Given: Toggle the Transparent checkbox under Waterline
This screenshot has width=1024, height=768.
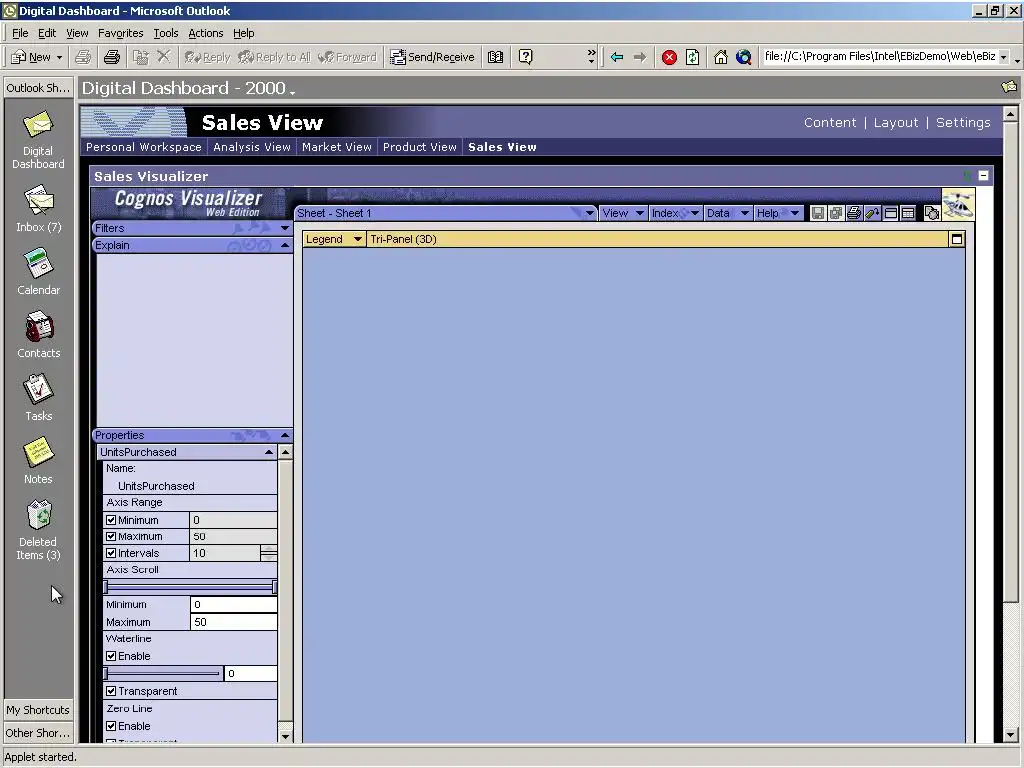Looking at the screenshot, I should click(x=111, y=691).
